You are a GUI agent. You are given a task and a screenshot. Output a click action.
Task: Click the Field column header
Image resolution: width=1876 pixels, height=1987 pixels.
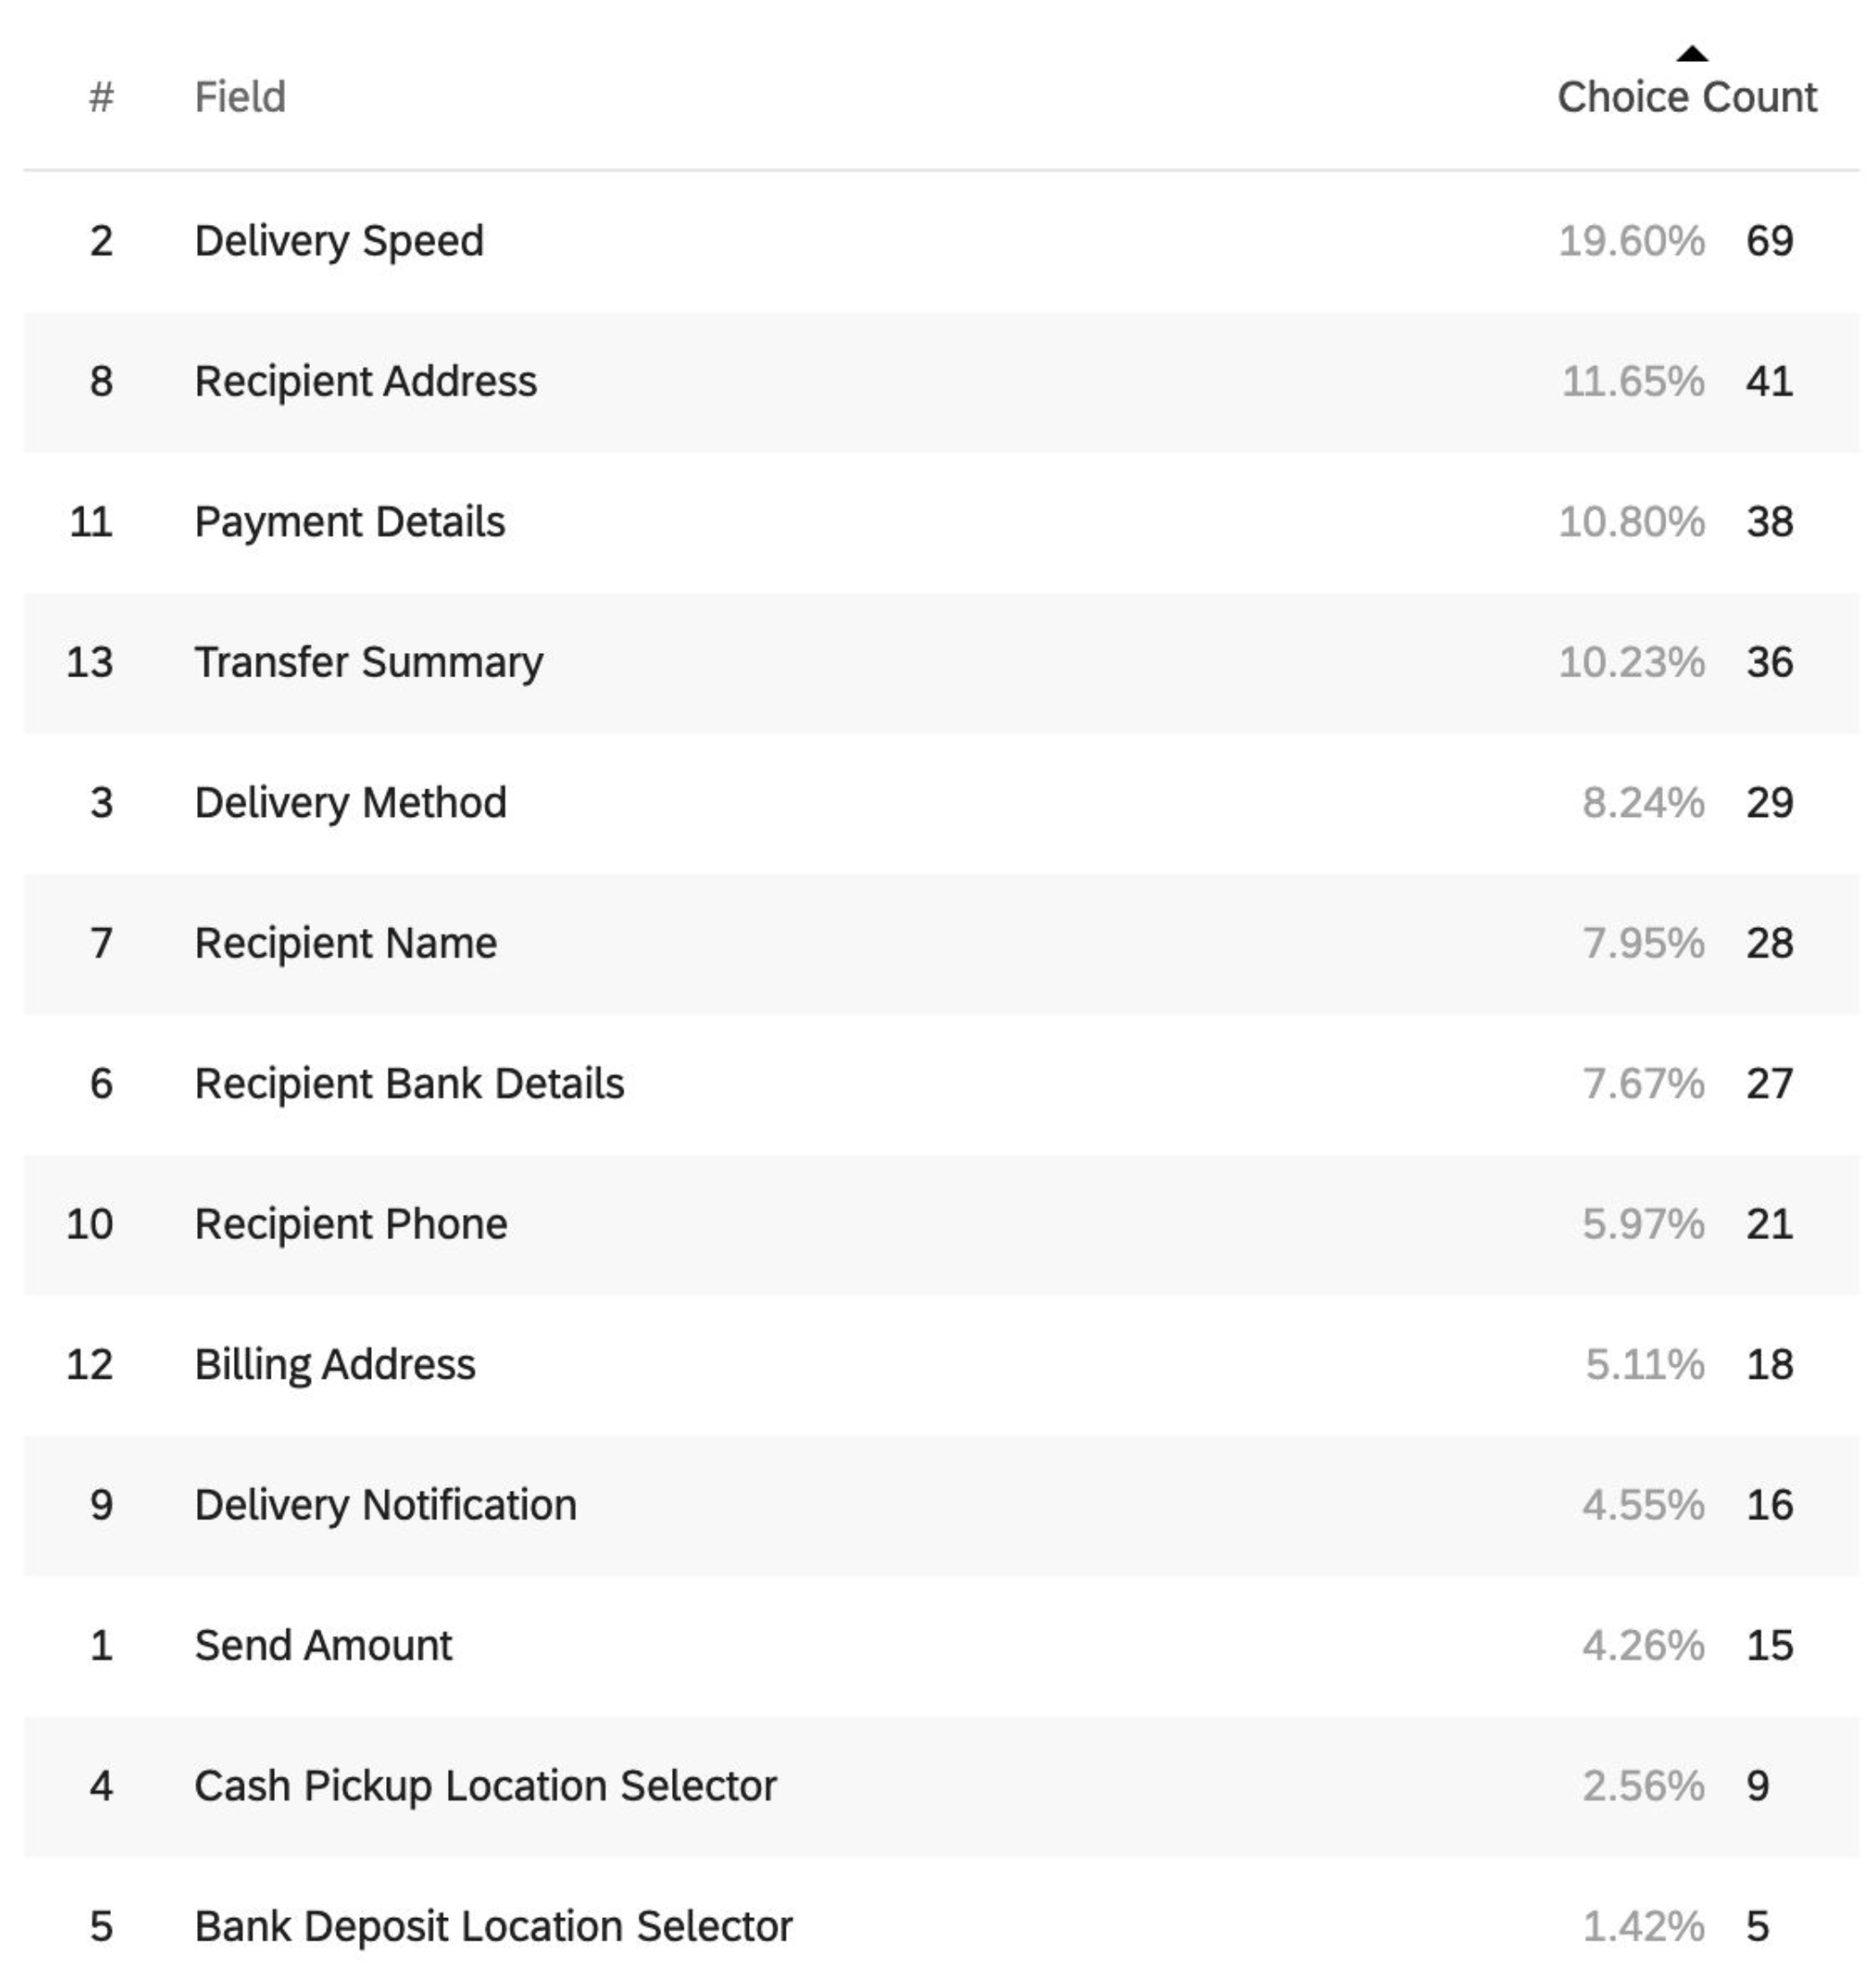(x=240, y=97)
